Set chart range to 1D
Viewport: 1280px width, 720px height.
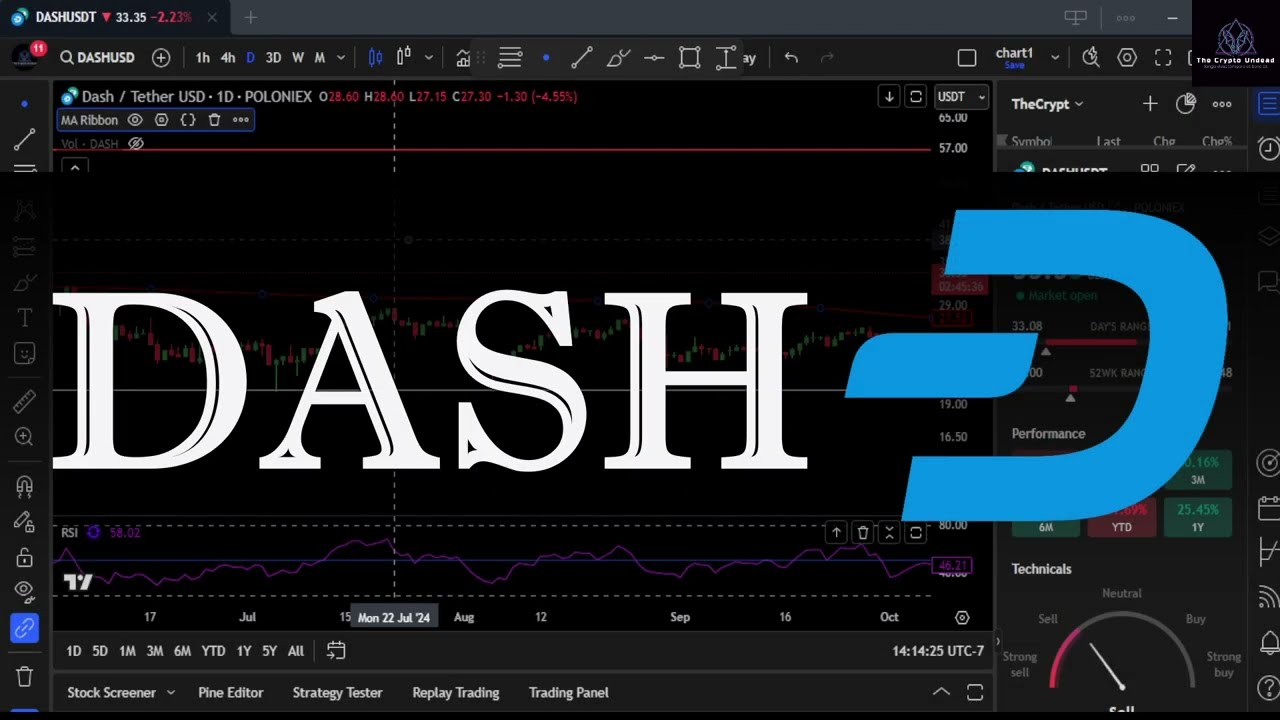point(74,651)
